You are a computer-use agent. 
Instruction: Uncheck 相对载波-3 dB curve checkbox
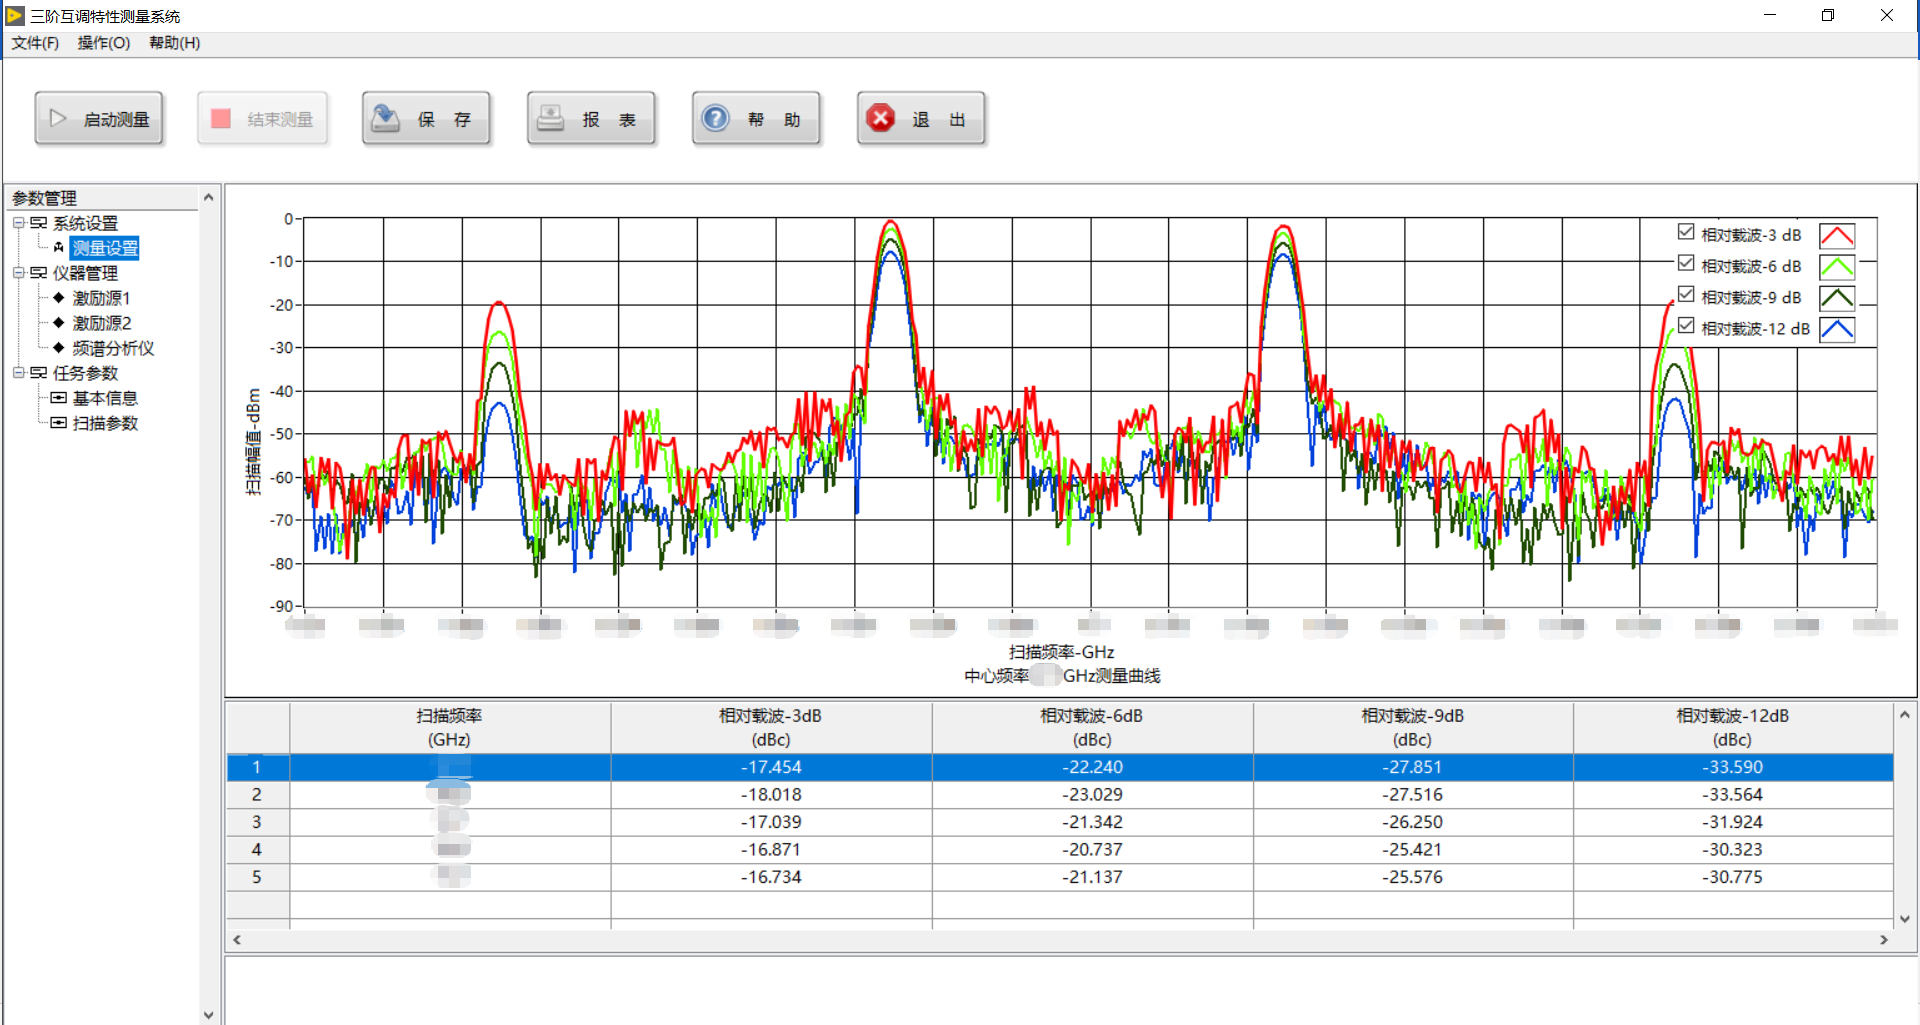point(1686,233)
